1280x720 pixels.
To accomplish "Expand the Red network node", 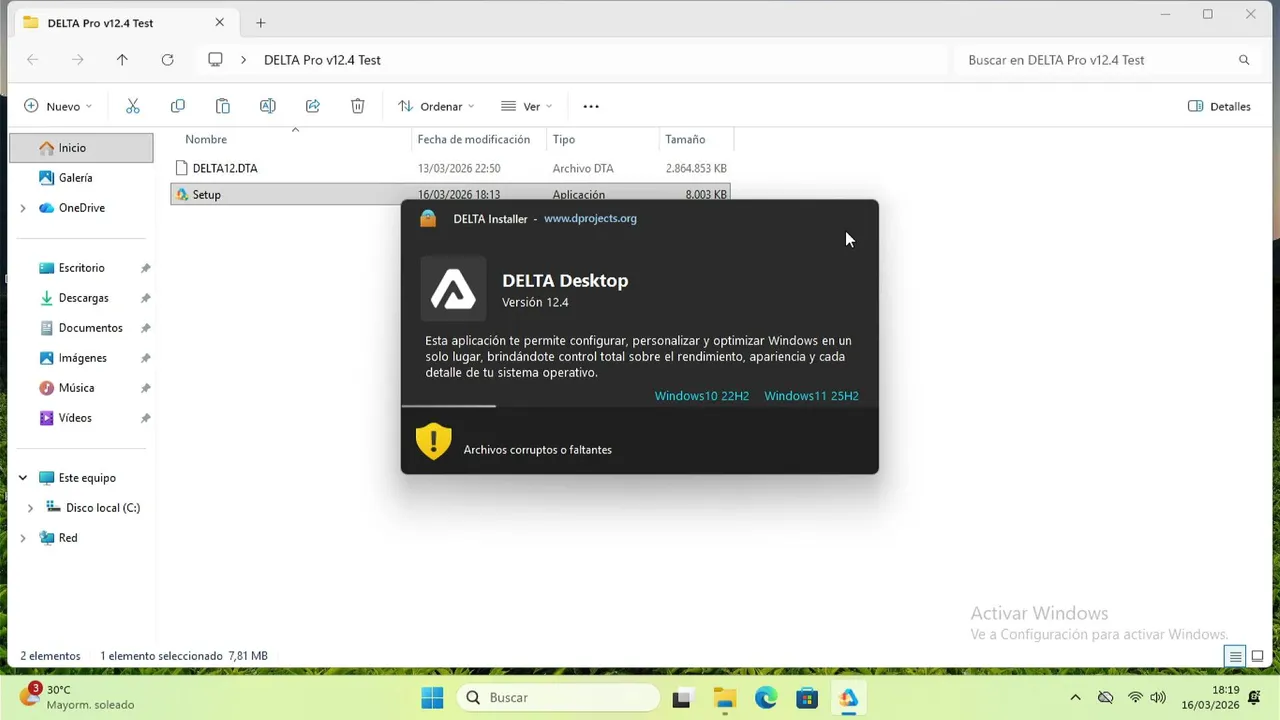I will pyautogui.click(x=23, y=538).
